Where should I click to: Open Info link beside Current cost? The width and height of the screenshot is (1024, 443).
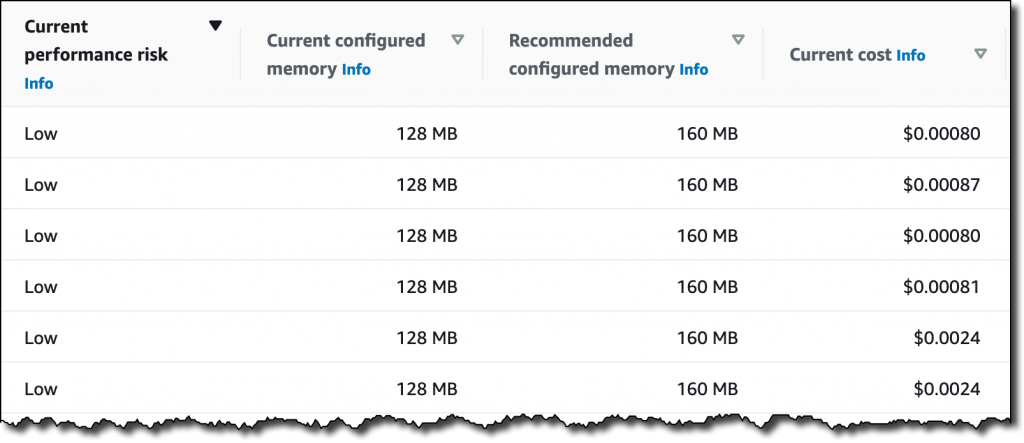pyautogui.click(x=911, y=56)
